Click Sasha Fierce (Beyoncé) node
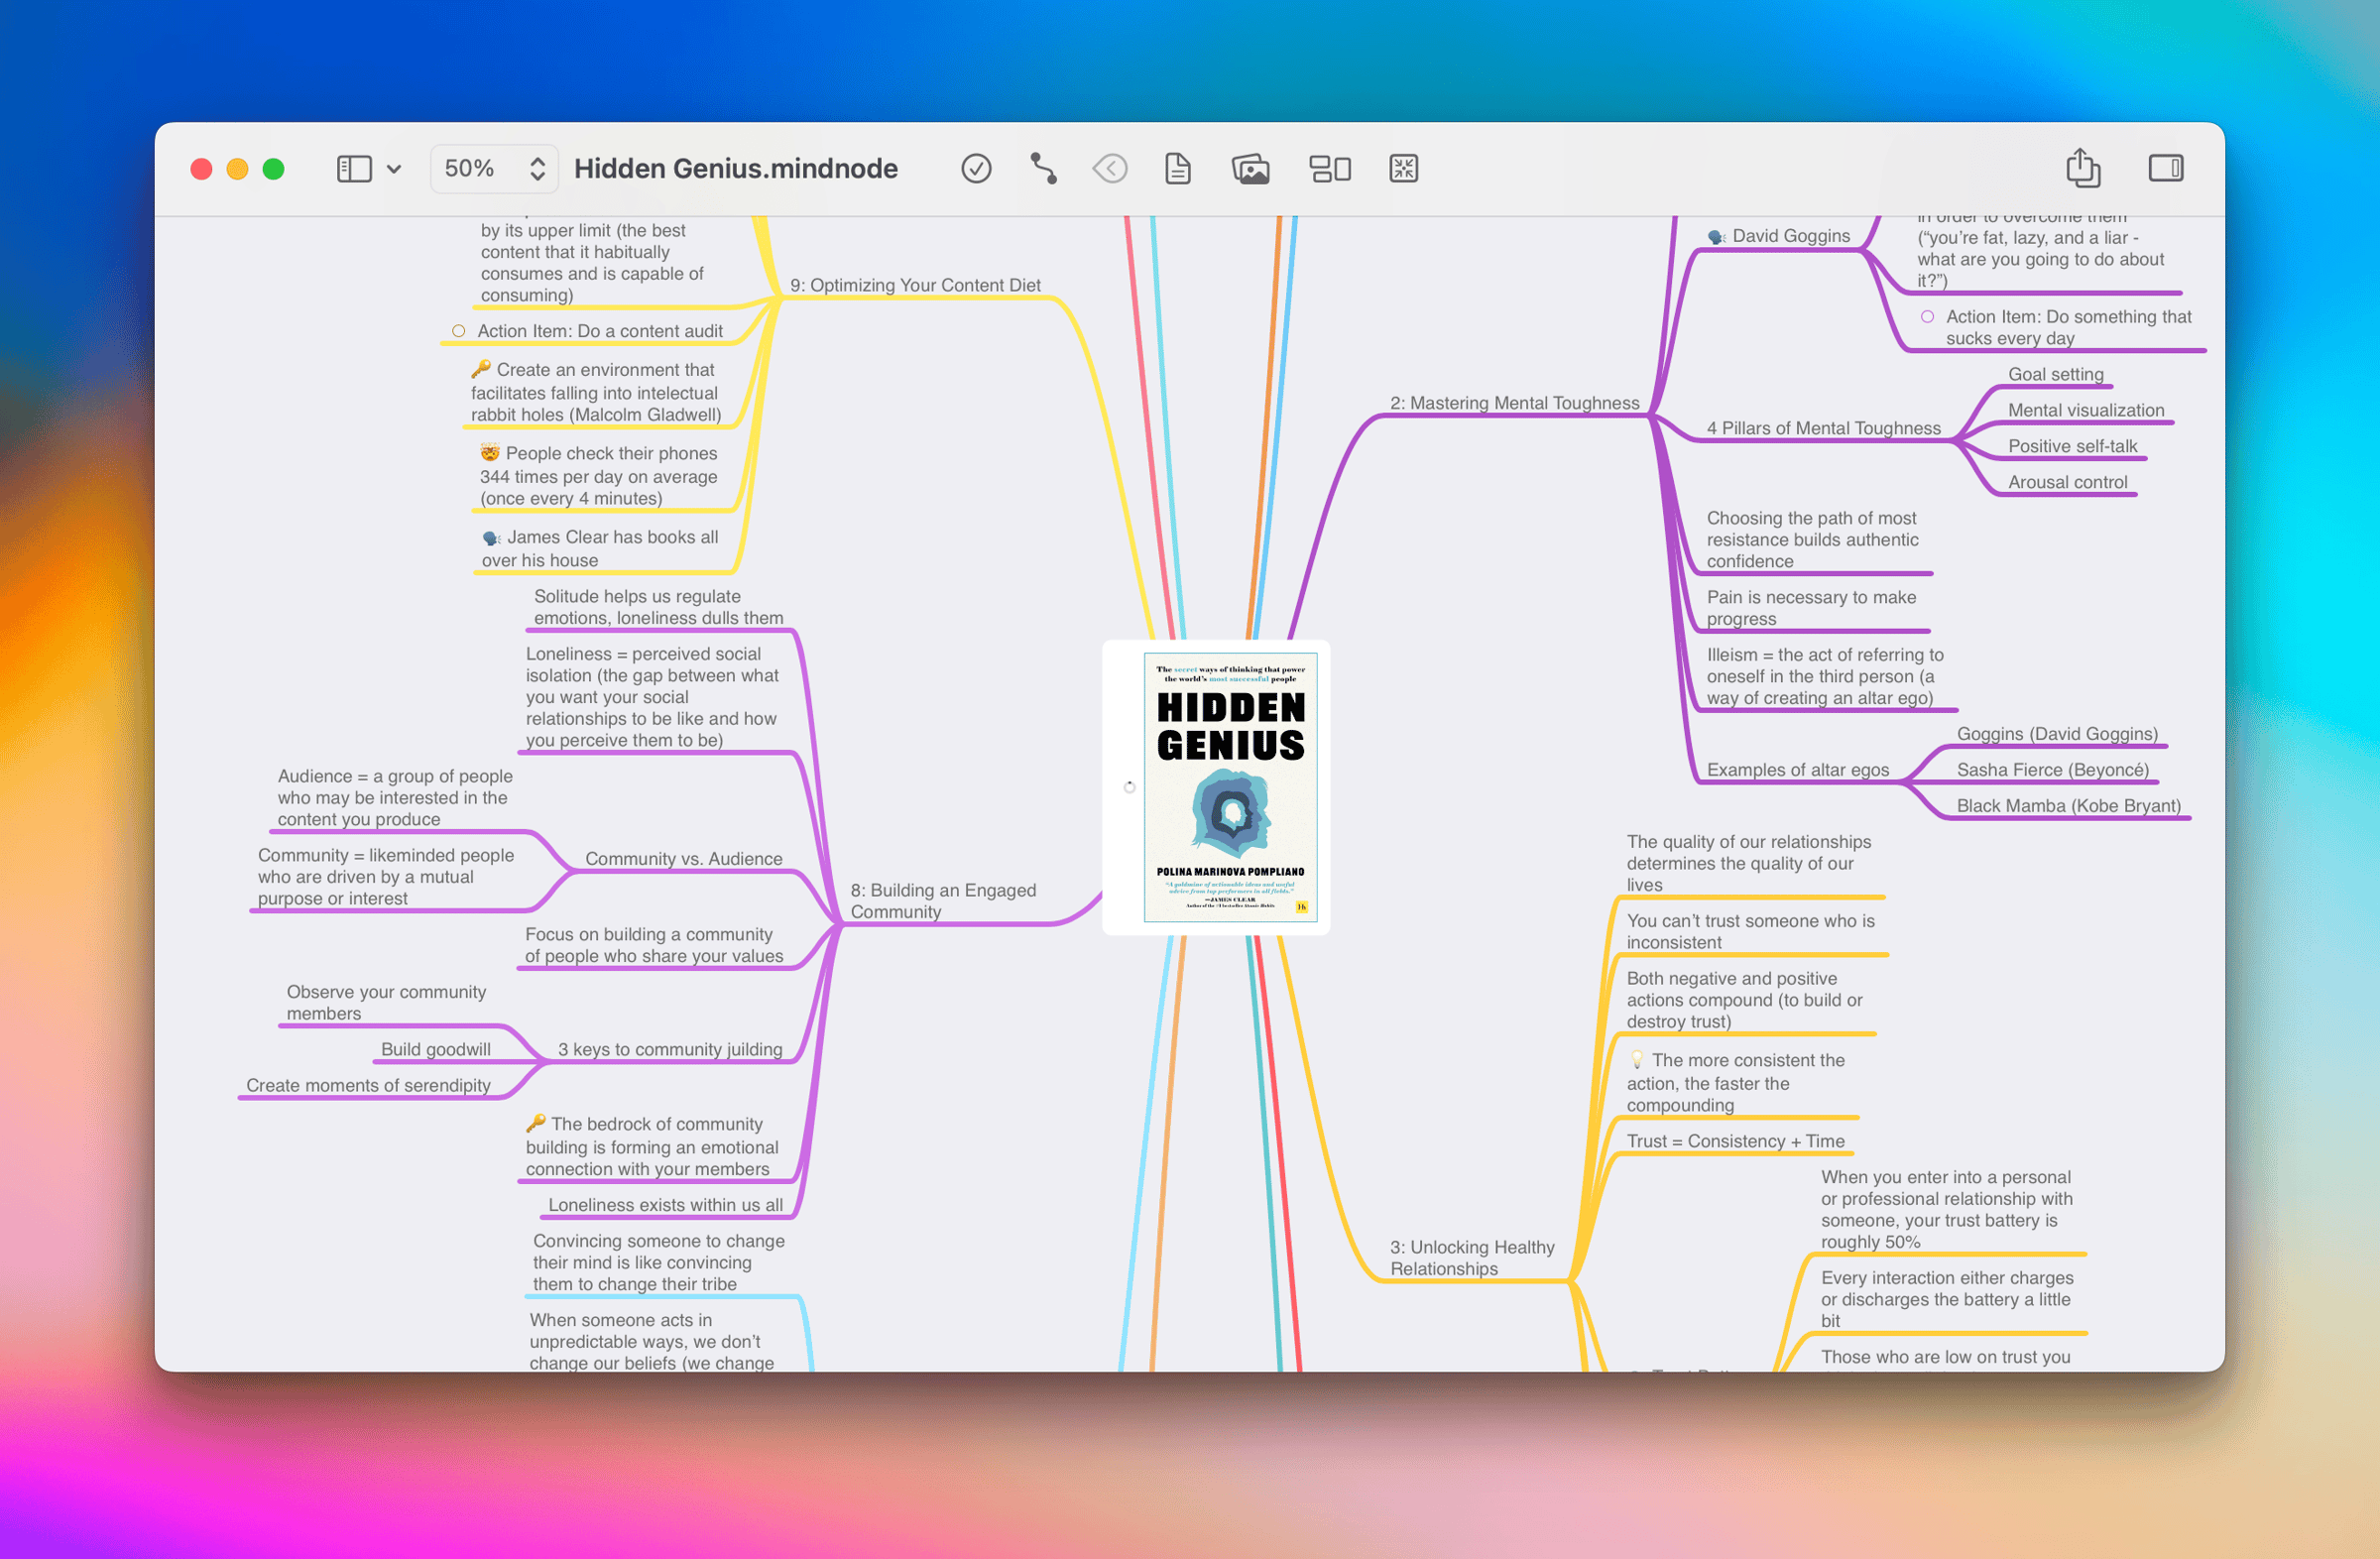The image size is (2380, 1559). (x=2052, y=770)
